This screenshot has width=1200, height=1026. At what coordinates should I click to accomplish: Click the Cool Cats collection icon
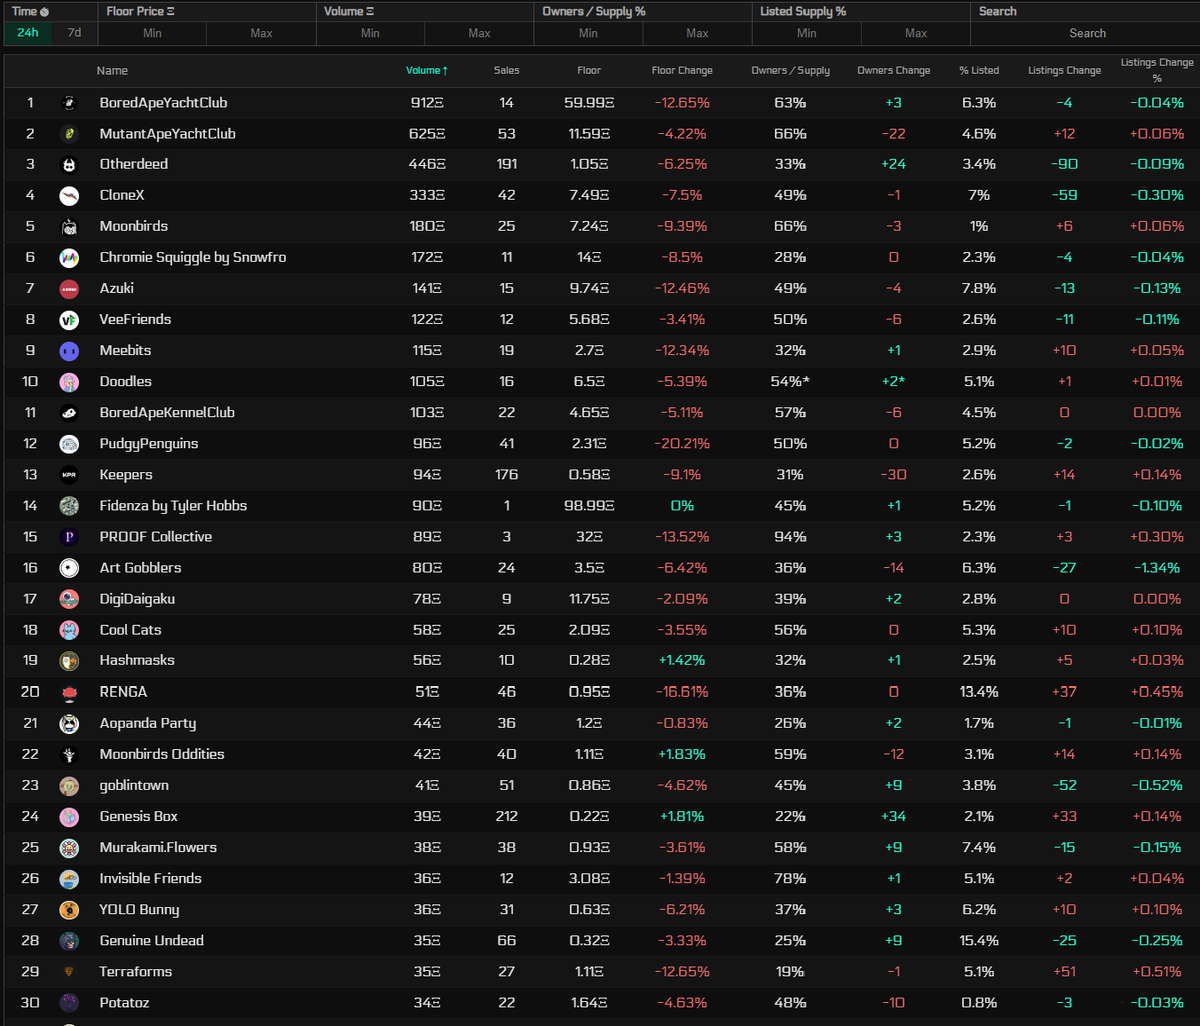pyautogui.click(x=69, y=629)
